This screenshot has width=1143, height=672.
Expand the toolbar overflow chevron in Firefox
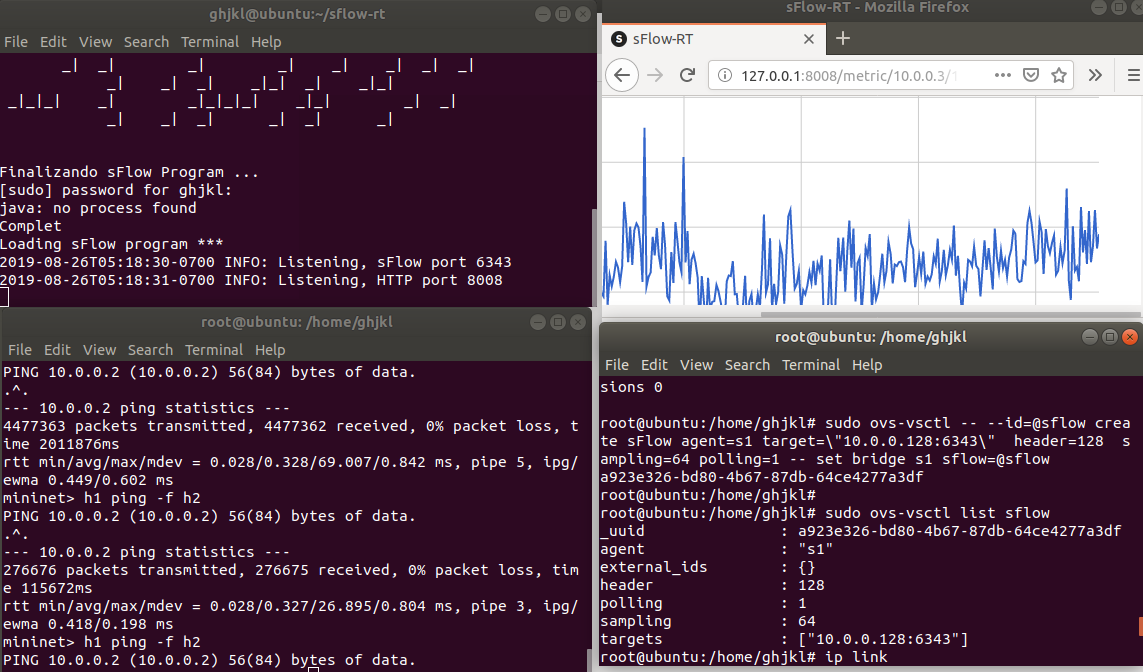coord(1095,75)
